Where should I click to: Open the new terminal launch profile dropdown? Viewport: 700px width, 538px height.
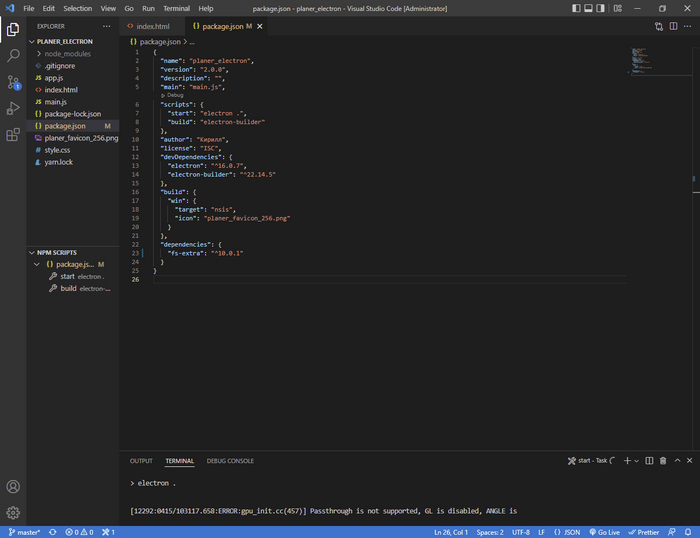(637, 461)
